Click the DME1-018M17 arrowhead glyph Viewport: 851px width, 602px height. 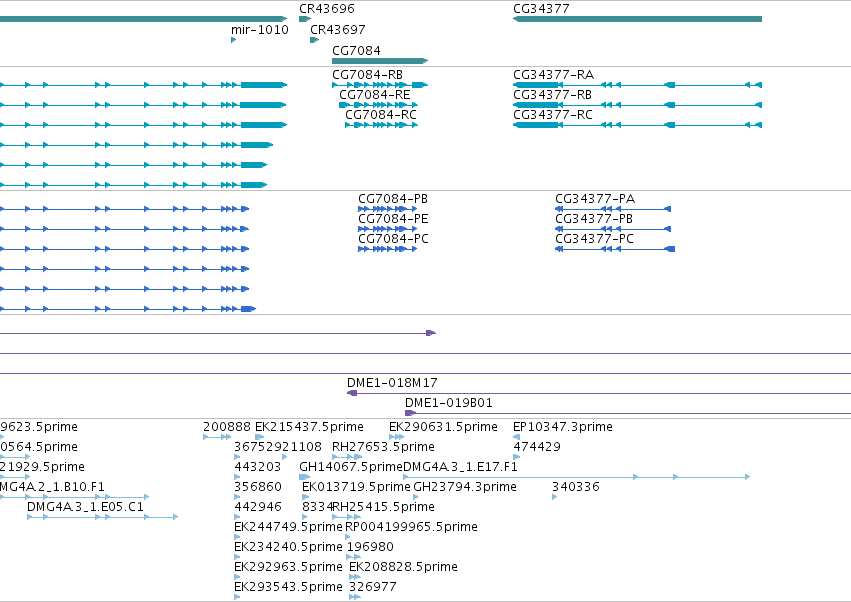pos(352,393)
